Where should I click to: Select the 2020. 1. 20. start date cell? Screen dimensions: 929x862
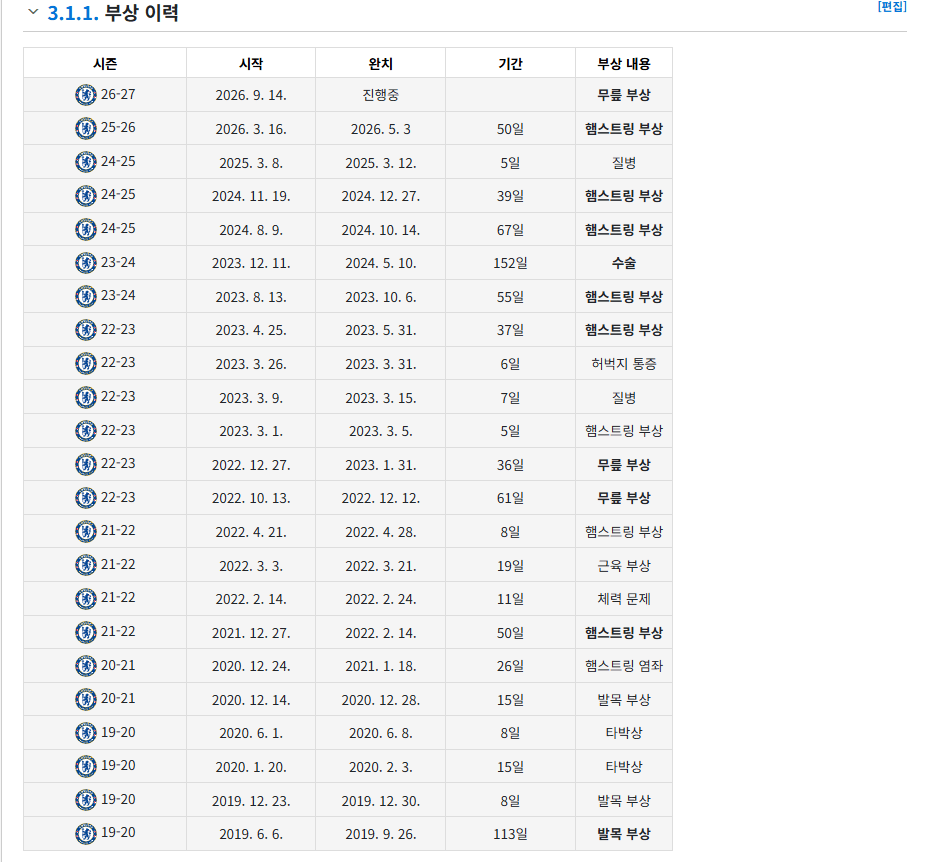(x=251, y=767)
